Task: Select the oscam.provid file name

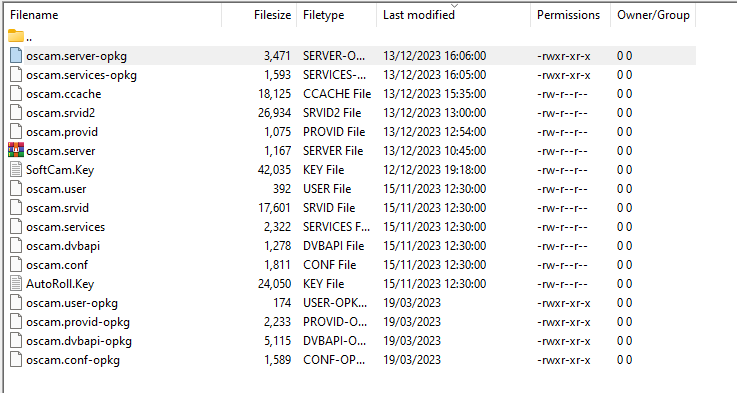Action: (x=62, y=132)
